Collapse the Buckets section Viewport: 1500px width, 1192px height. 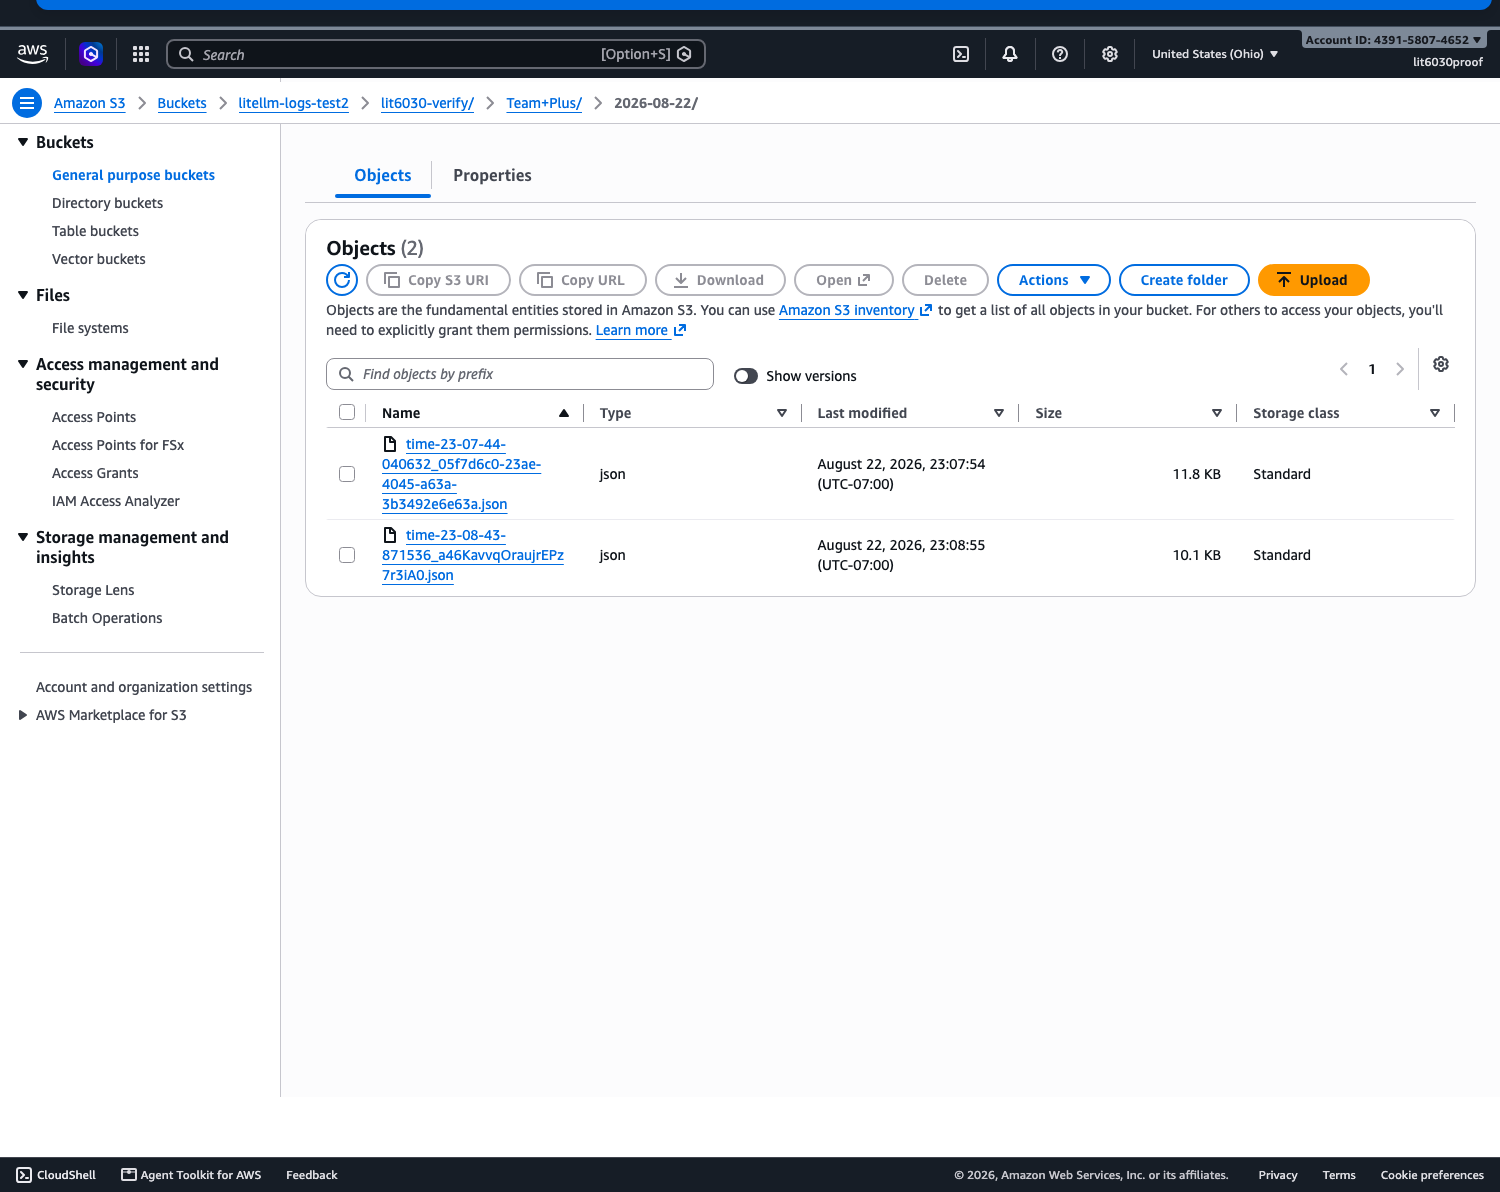tap(23, 142)
